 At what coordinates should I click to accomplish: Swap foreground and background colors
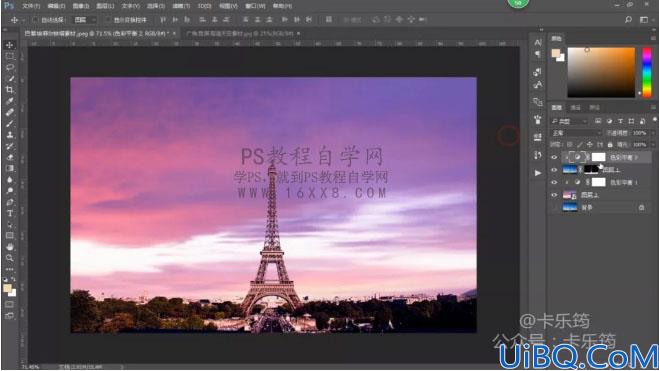pyautogui.click(x=13, y=279)
